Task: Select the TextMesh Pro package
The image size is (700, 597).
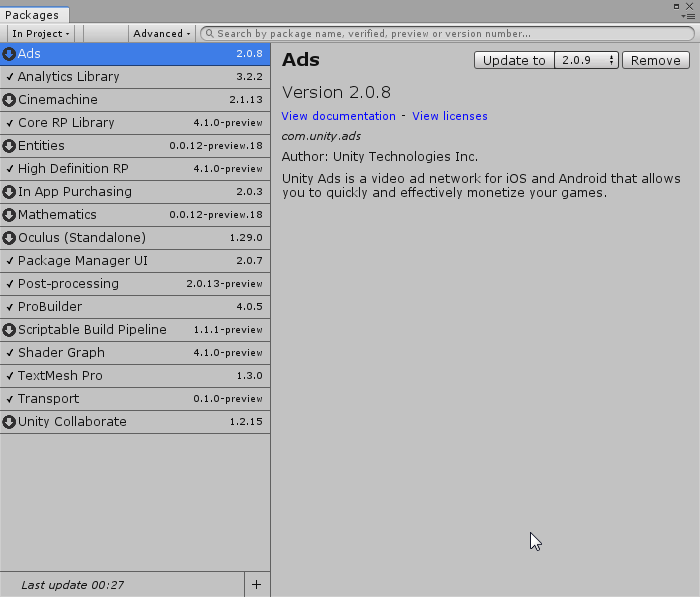Action: [135, 376]
